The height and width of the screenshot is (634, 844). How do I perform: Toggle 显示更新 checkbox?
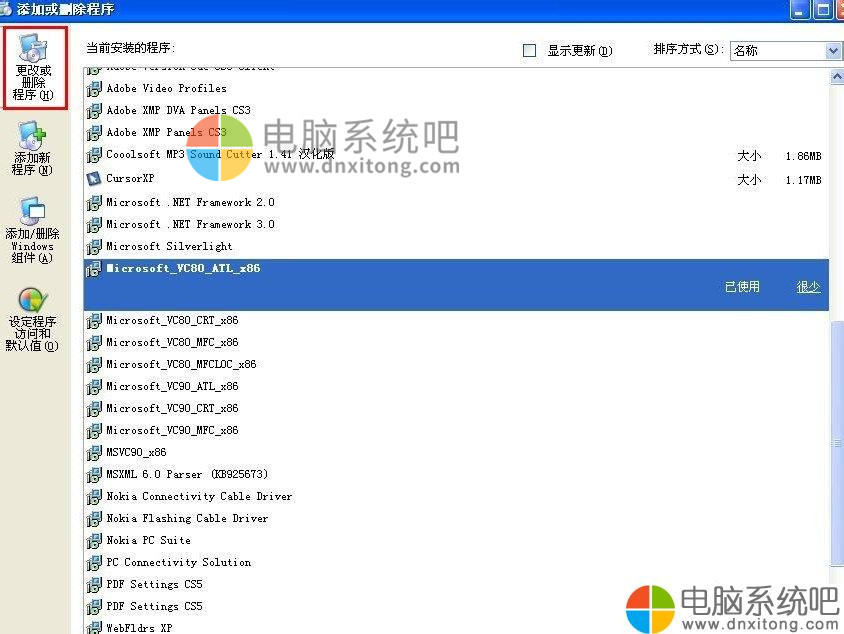(530, 51)
